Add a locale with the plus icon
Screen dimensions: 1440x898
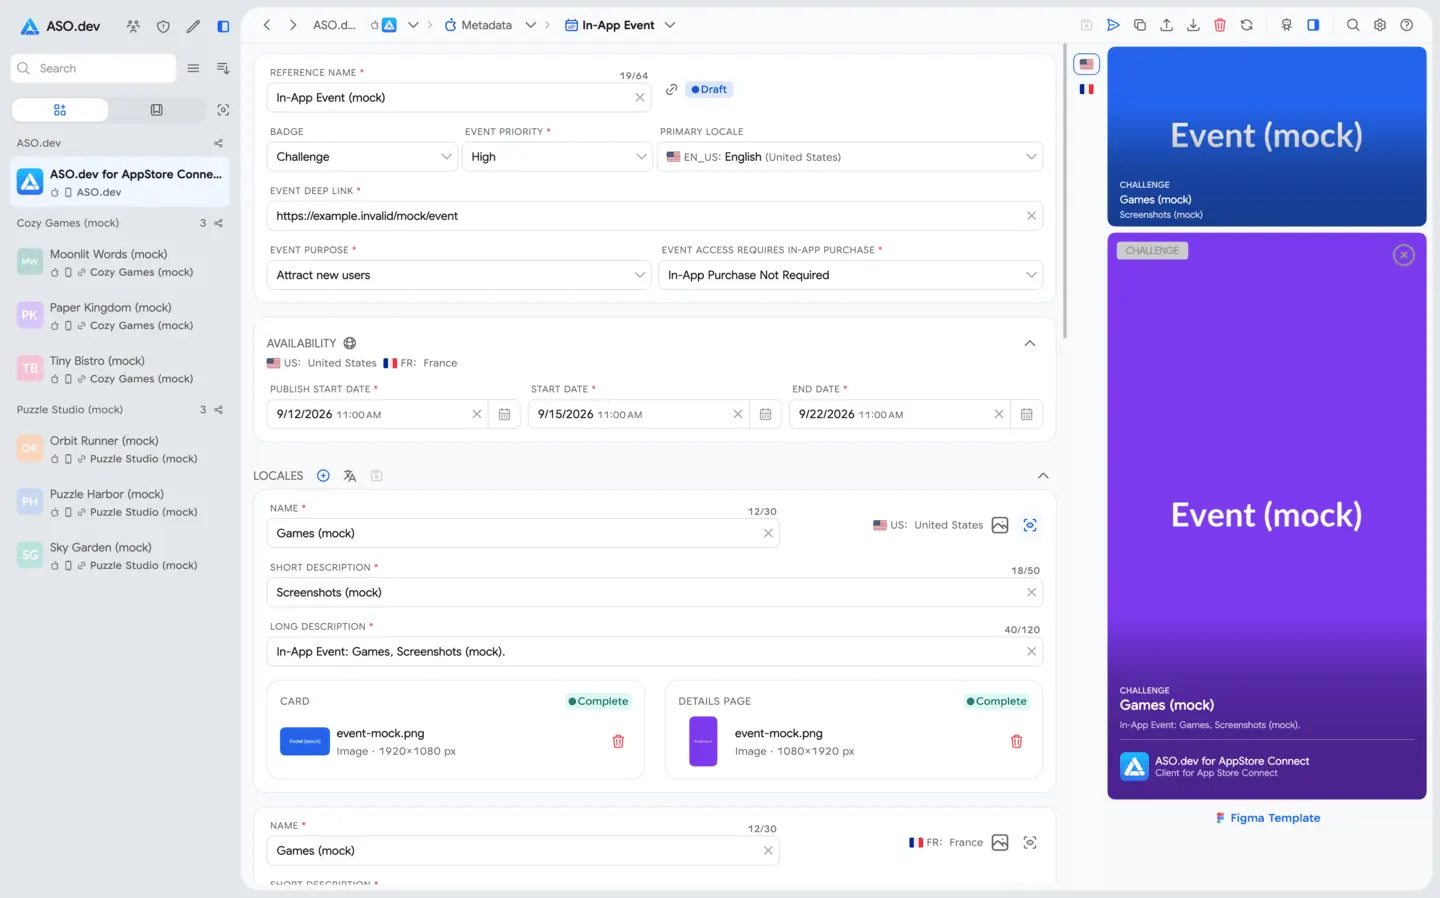[x=323, y=476]
